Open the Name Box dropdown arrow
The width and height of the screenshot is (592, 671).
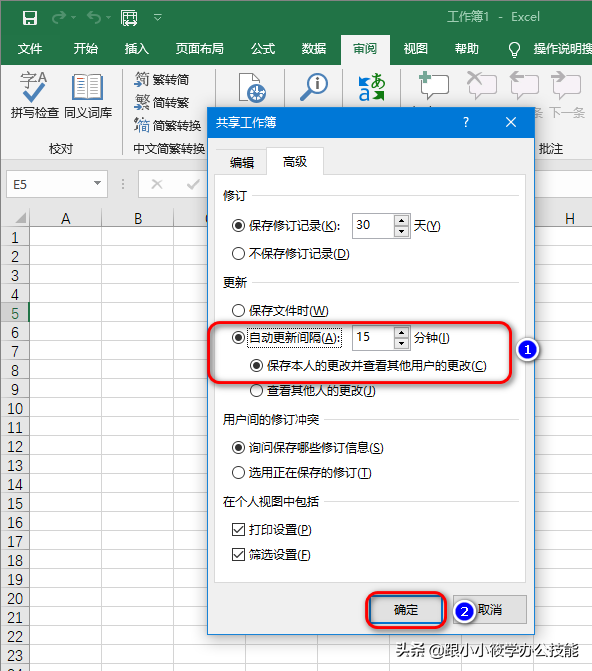98,183
